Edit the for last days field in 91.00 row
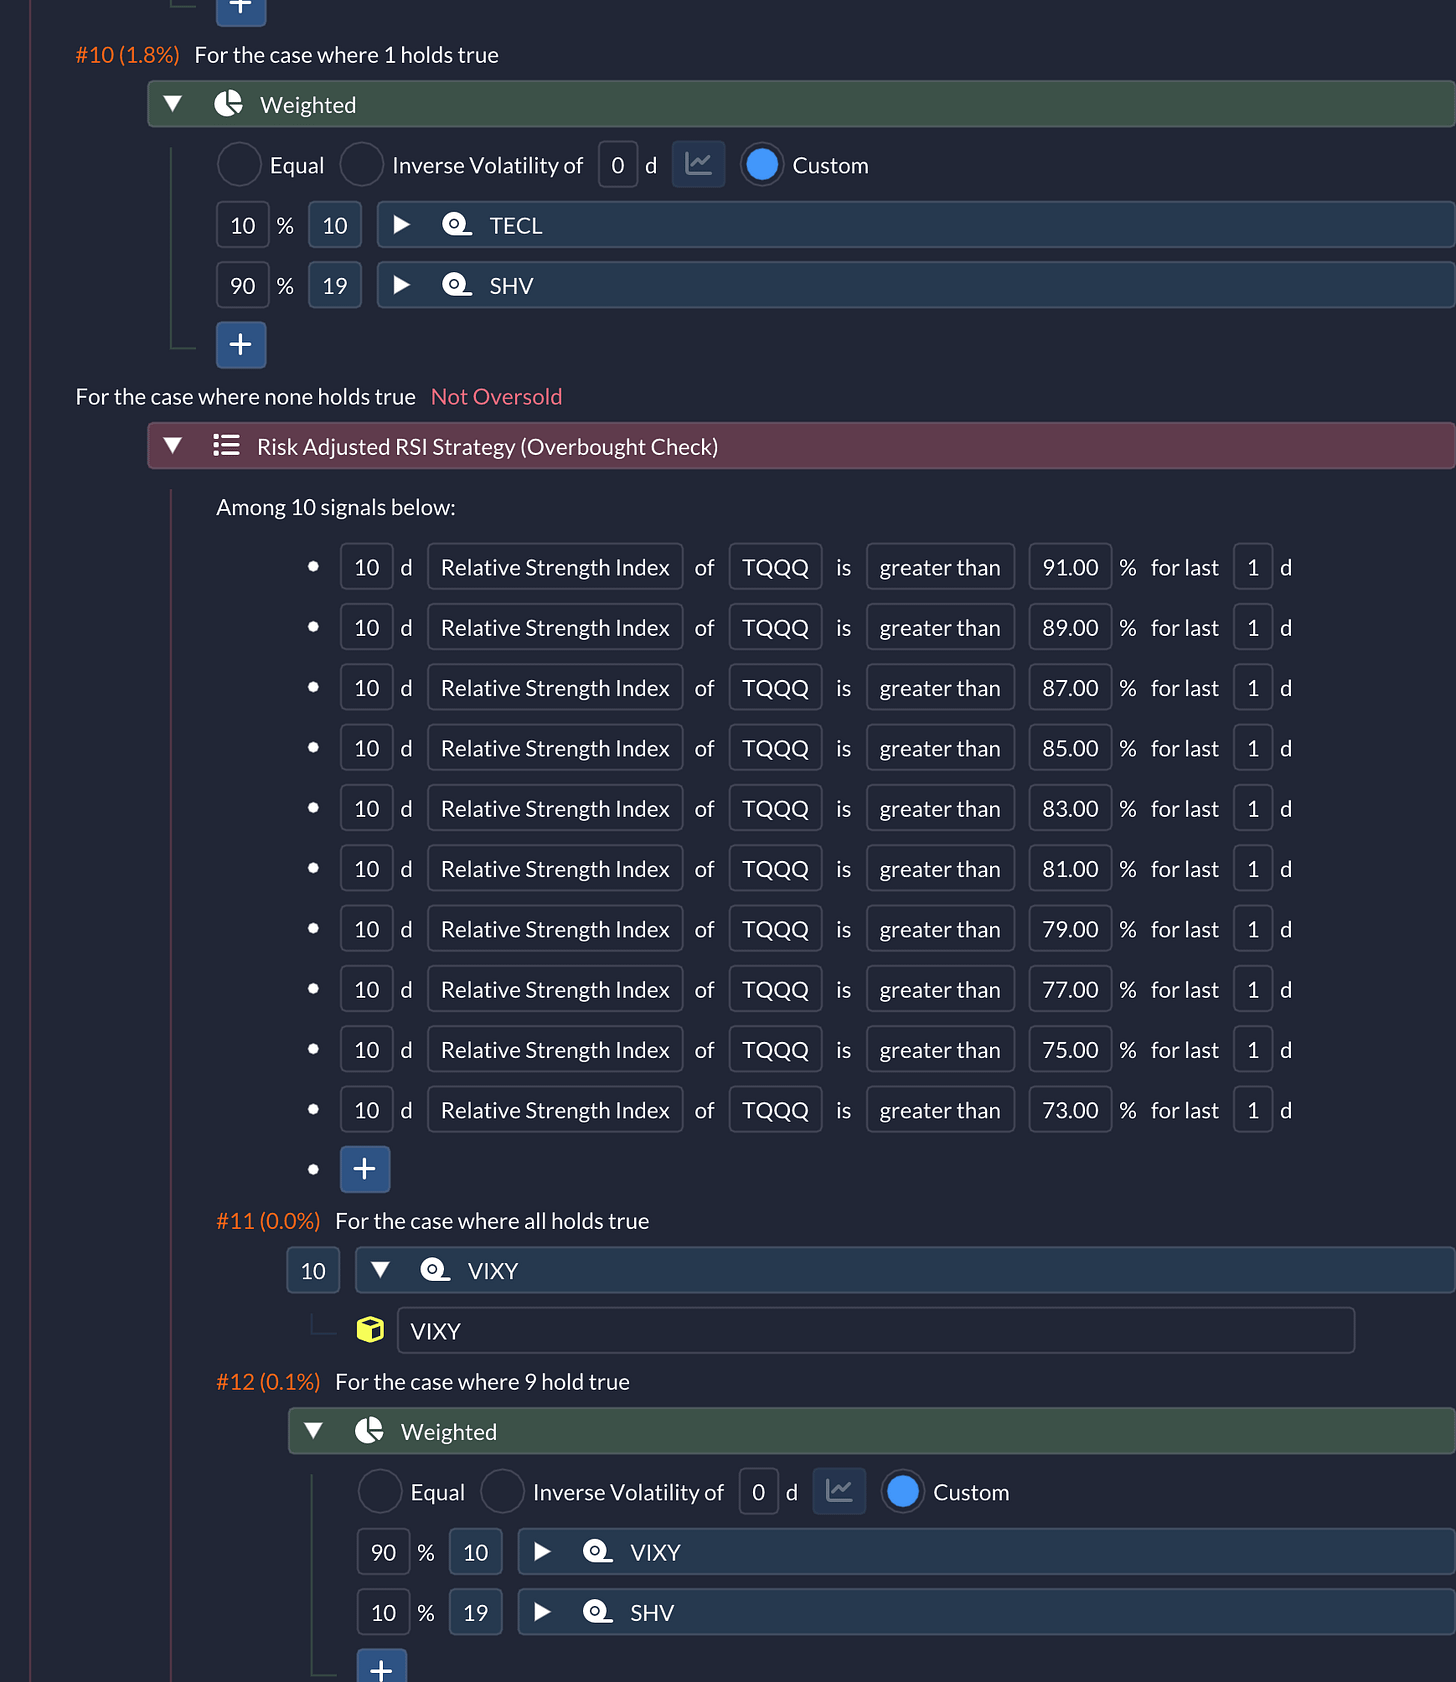Image resolution: width=1456 pixels, height=1682 pixels. tap(1253, 567)
